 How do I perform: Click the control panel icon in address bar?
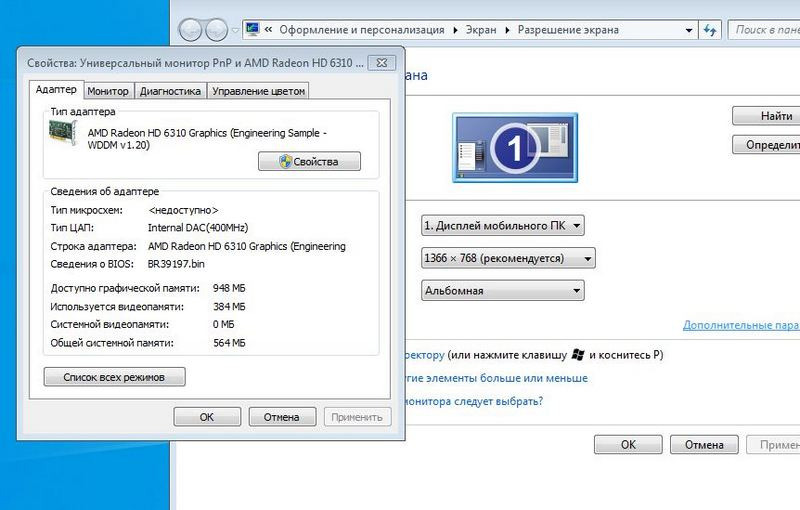(x=252, y=29)
